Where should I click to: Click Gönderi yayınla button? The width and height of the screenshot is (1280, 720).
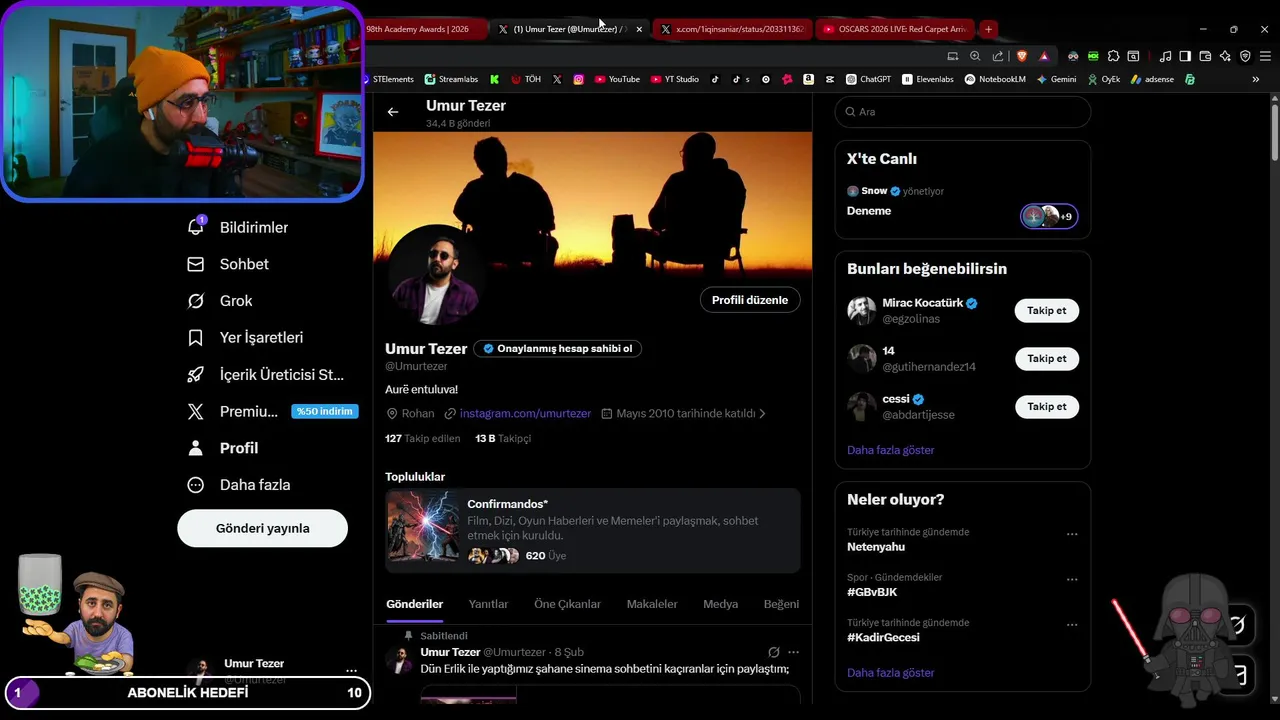(262, 528)
